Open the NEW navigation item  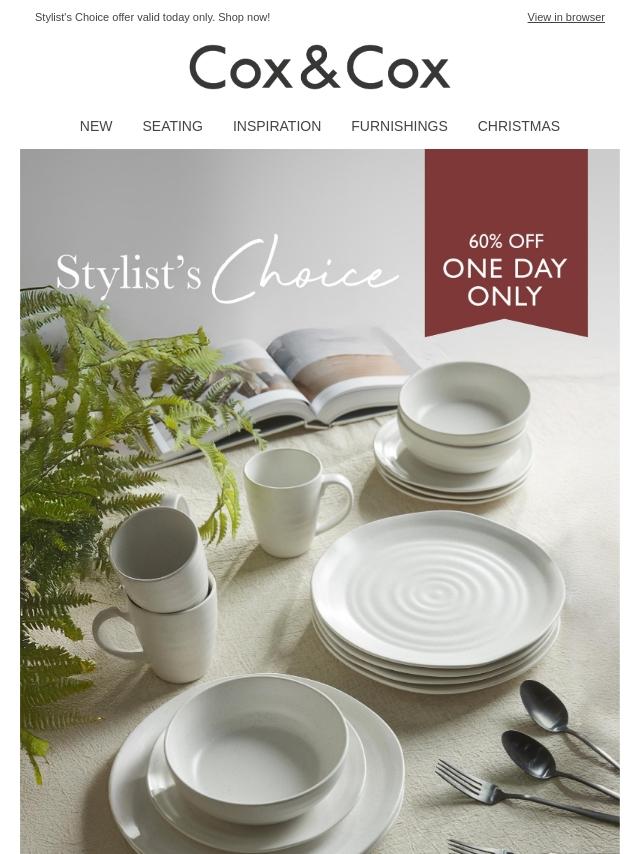tap(96, 126)
